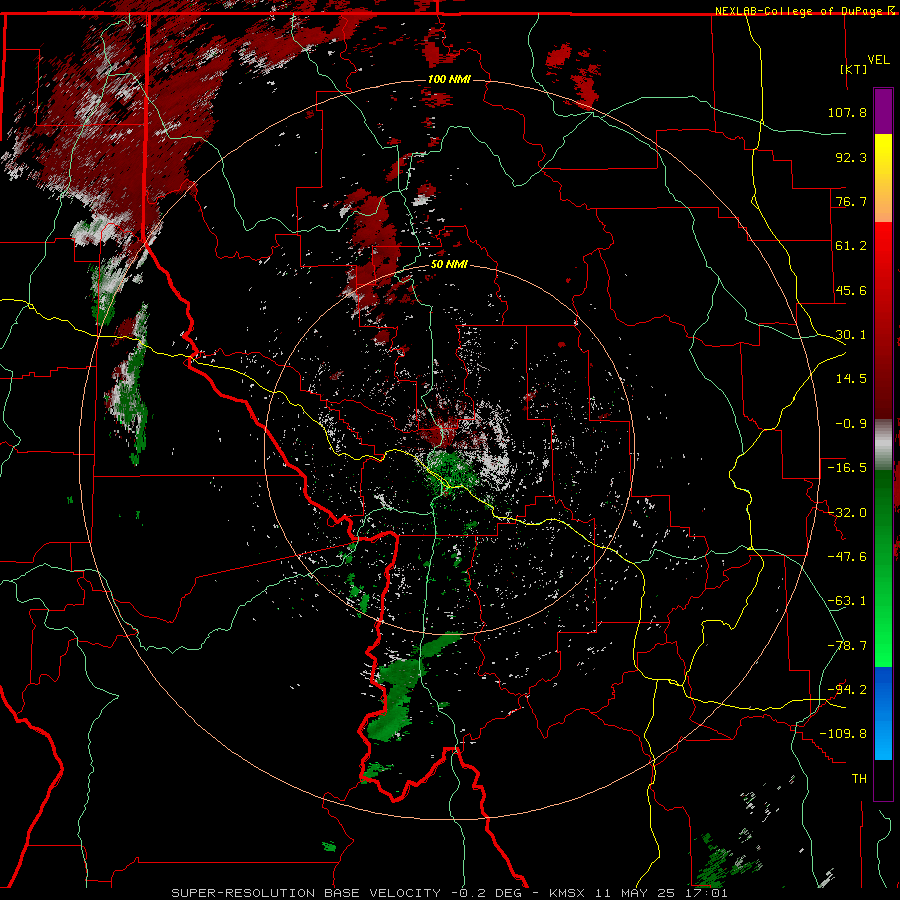
Task: Click the -47.6 scale value
Action: pos(847,557)
